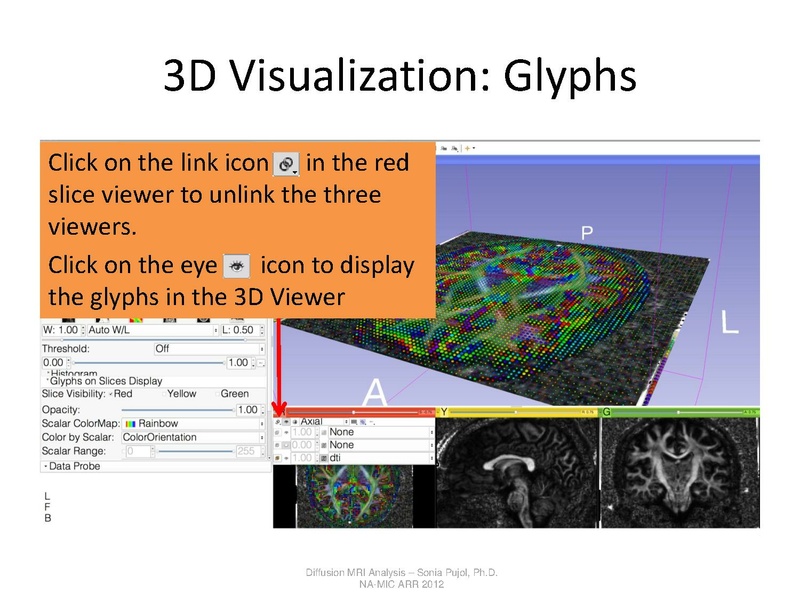Open the Auto W/L dropdown
Image resolution: width=800 pixels, height=600 pixels.
coord(153,330)
